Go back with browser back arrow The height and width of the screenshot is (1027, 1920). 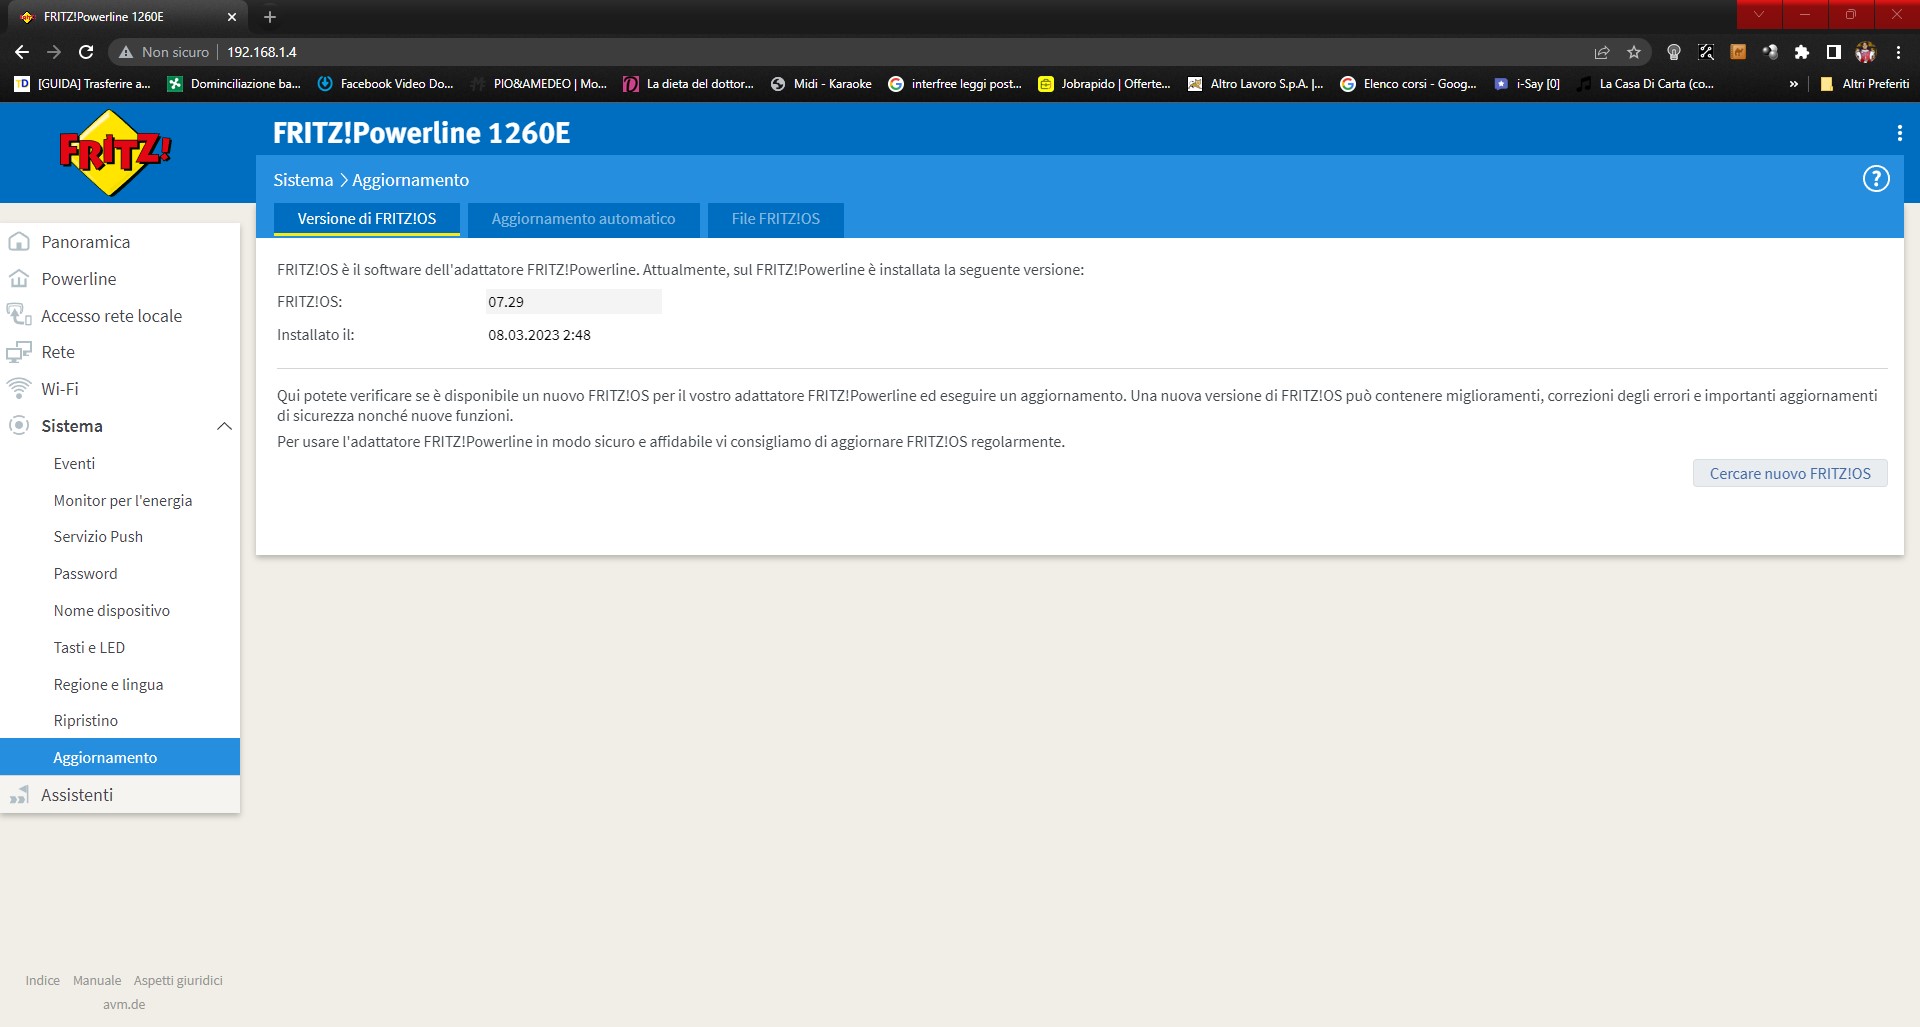click(x=22, y=52)
